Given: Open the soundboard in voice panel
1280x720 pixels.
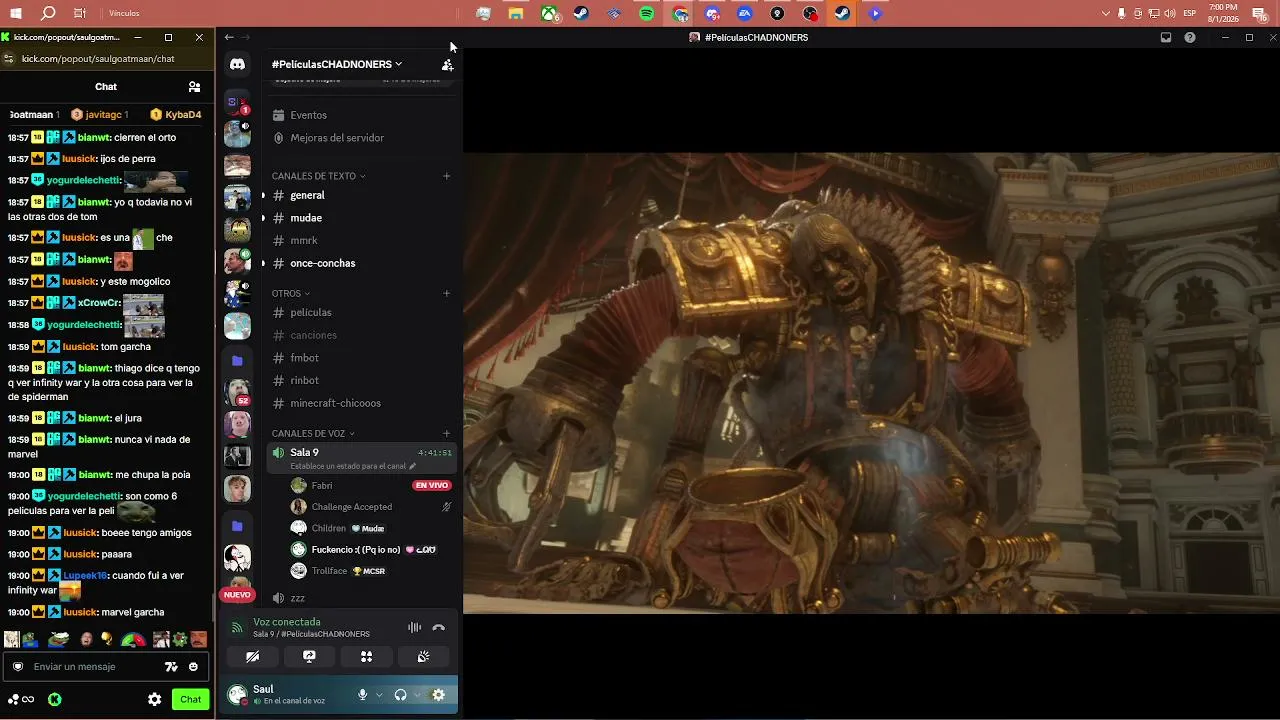Looking at the screenshot, I should [423, 657].
